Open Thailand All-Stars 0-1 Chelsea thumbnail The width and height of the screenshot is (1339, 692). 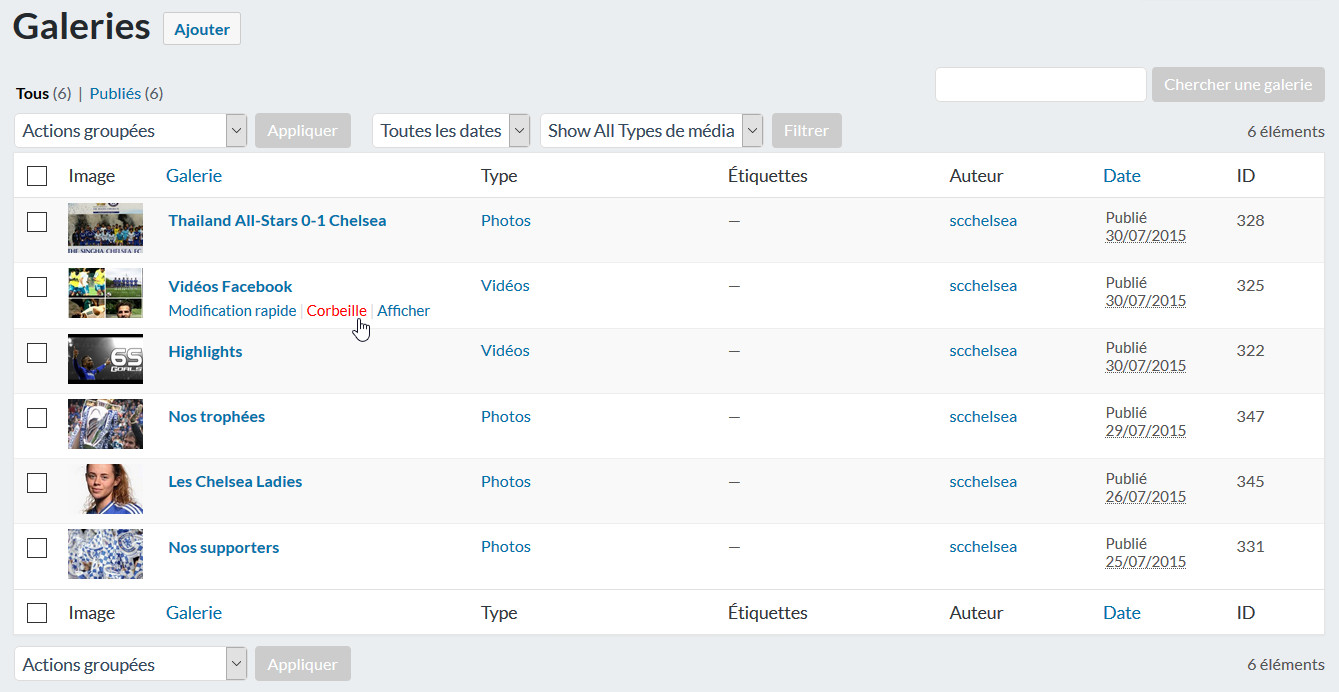click(105, 229)
